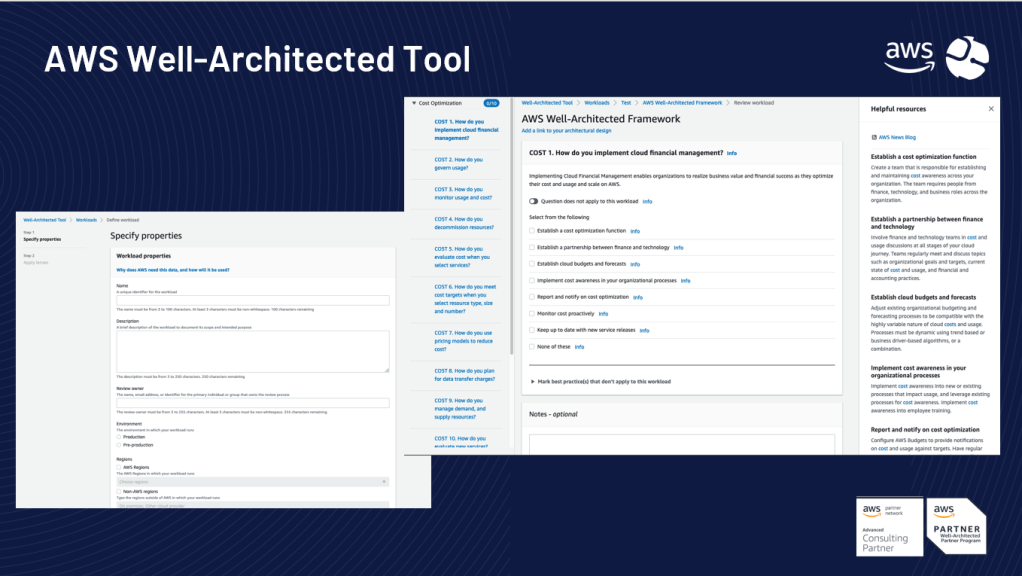Screen dimensions: 1022x576
Task: Click Info next to COST 1 heading
Action: (x=732, y=153)
